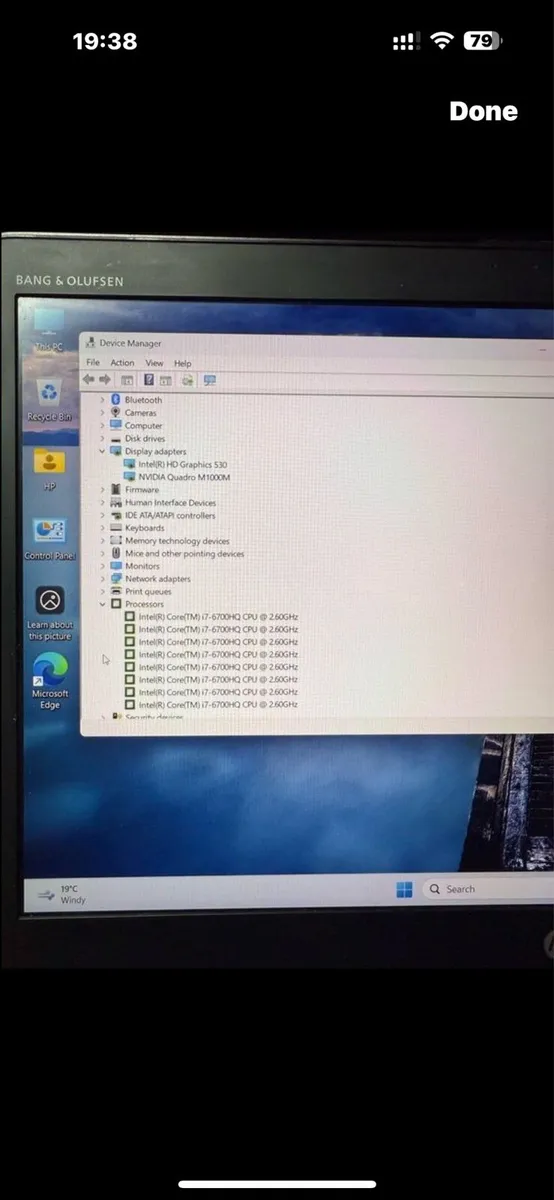This screenshot has height=1200, width=554.
Task: Open the View menu in Device Manager
Action: 154,363
